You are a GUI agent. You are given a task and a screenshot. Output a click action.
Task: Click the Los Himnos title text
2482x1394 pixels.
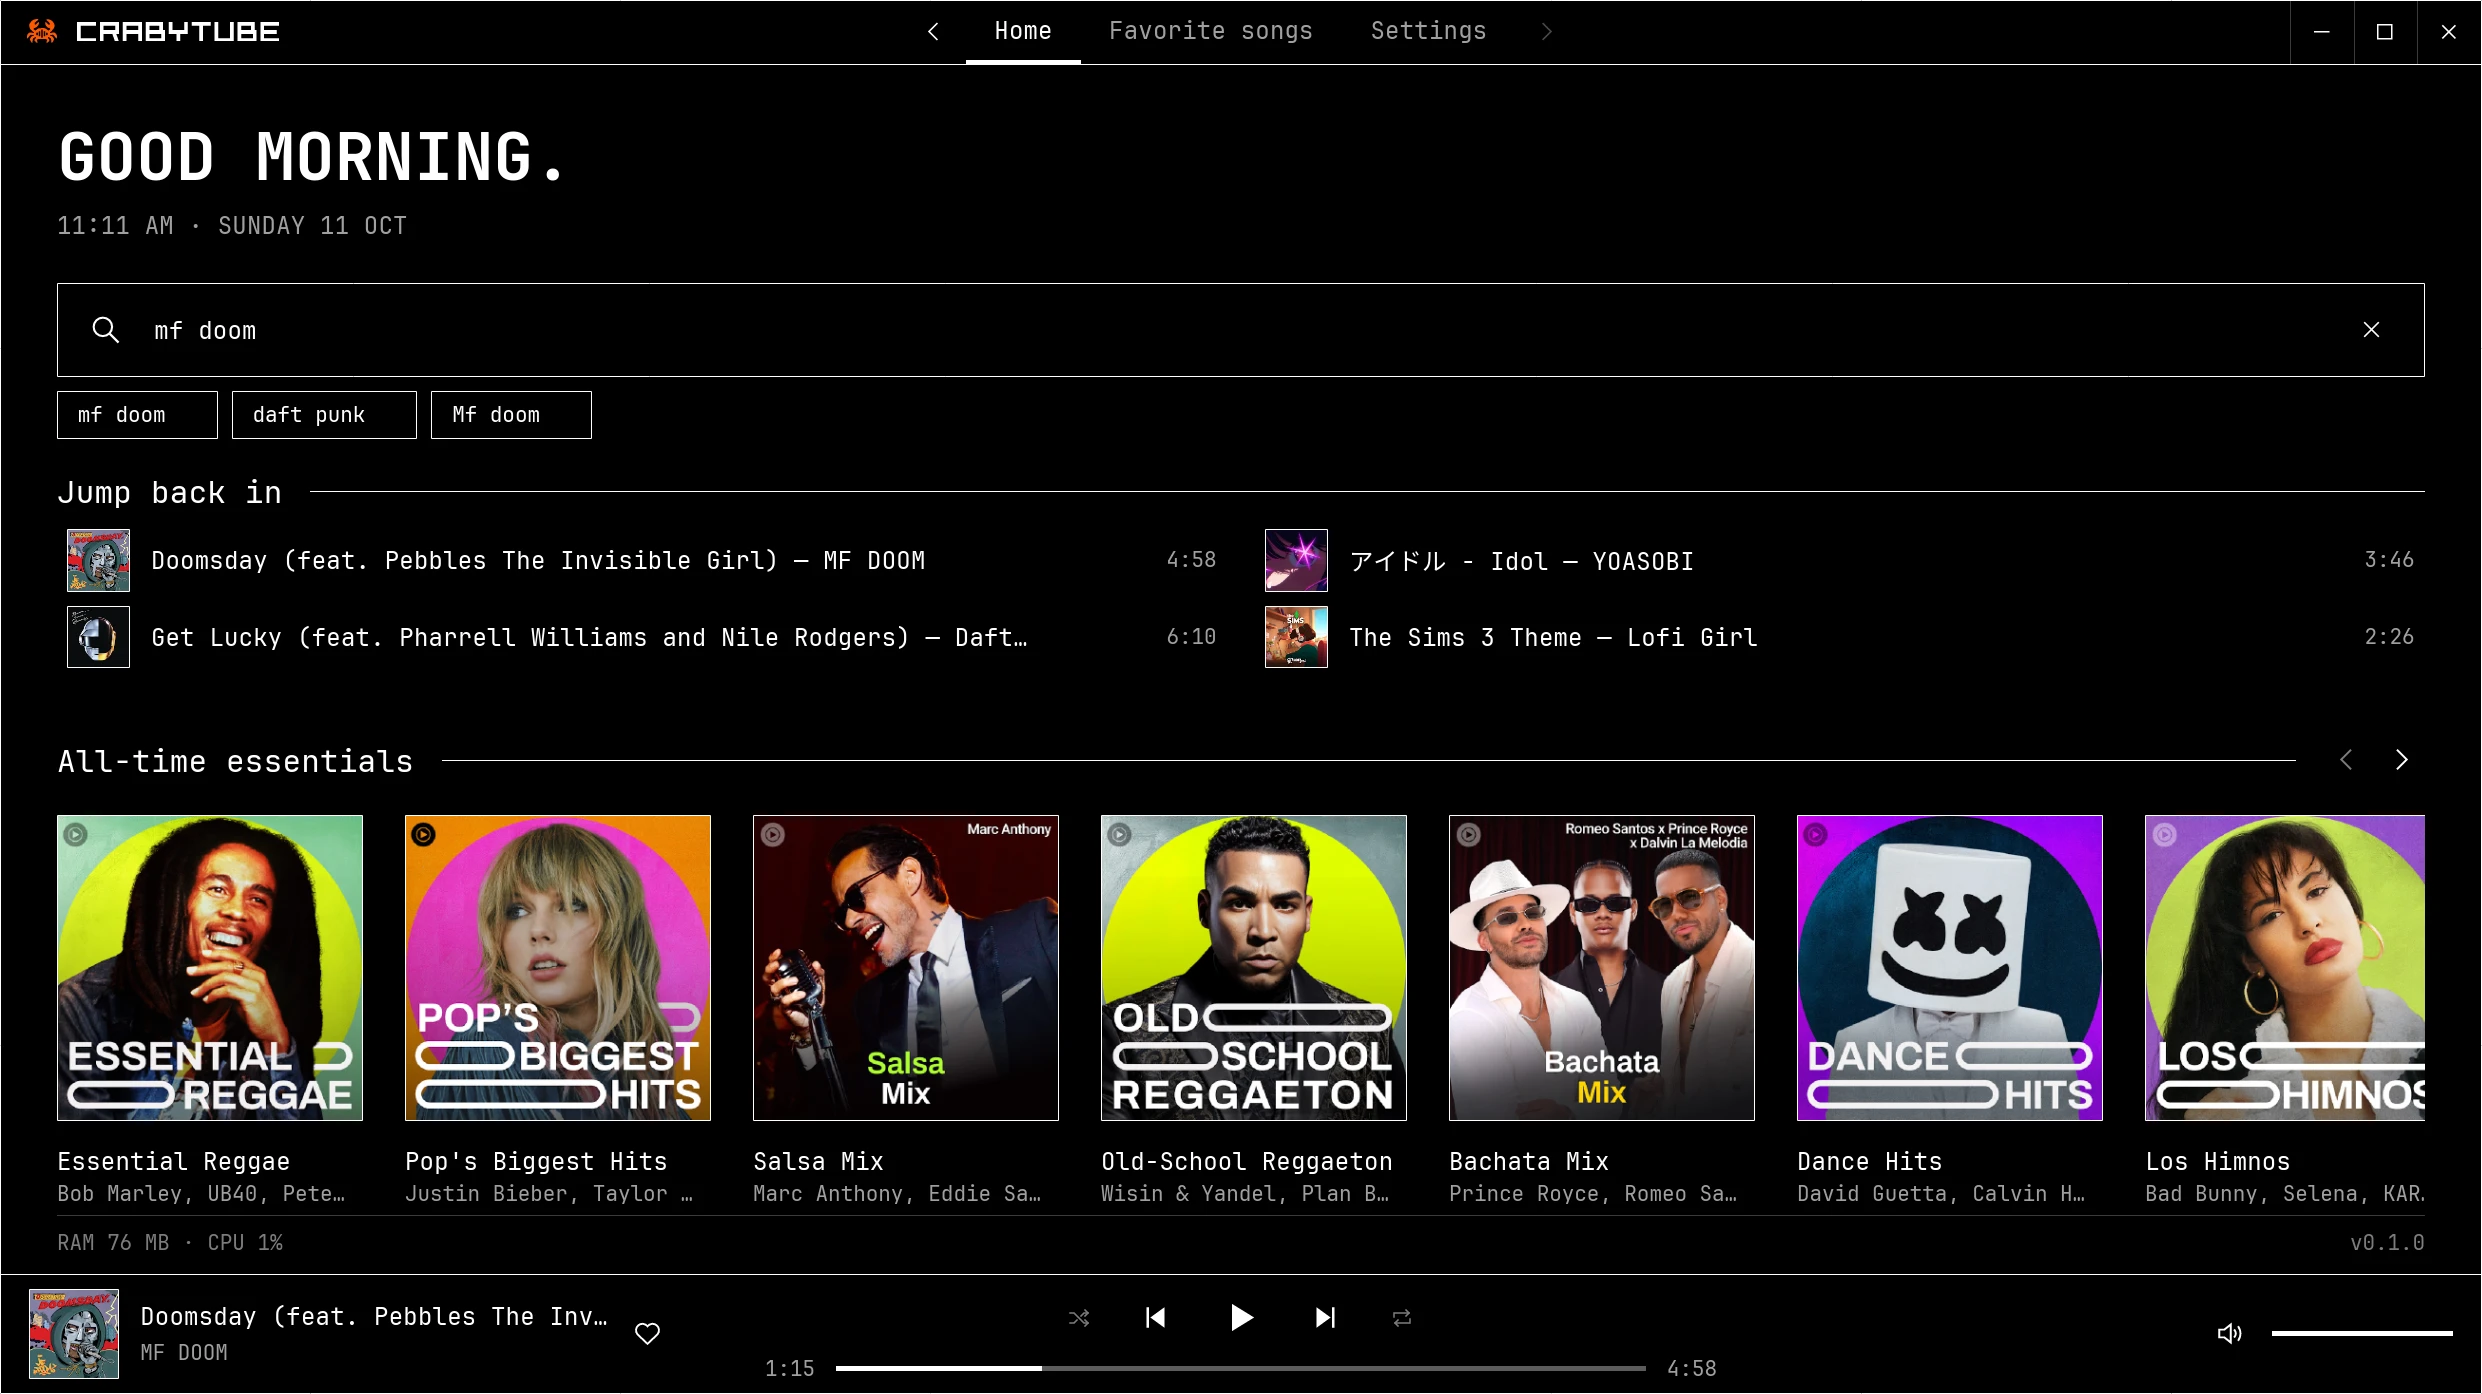pos(2218,1161)
